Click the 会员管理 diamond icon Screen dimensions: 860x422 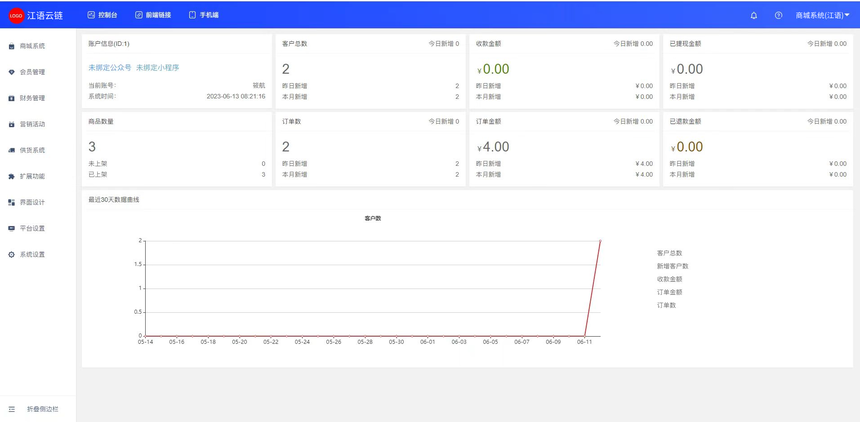pos(11,72)
